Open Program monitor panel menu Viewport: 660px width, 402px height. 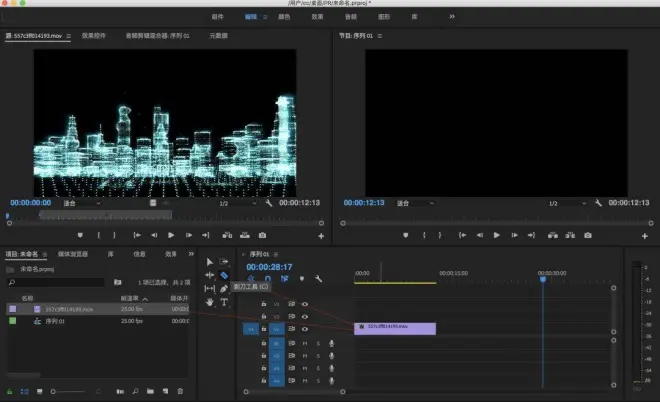pos(380,36)
